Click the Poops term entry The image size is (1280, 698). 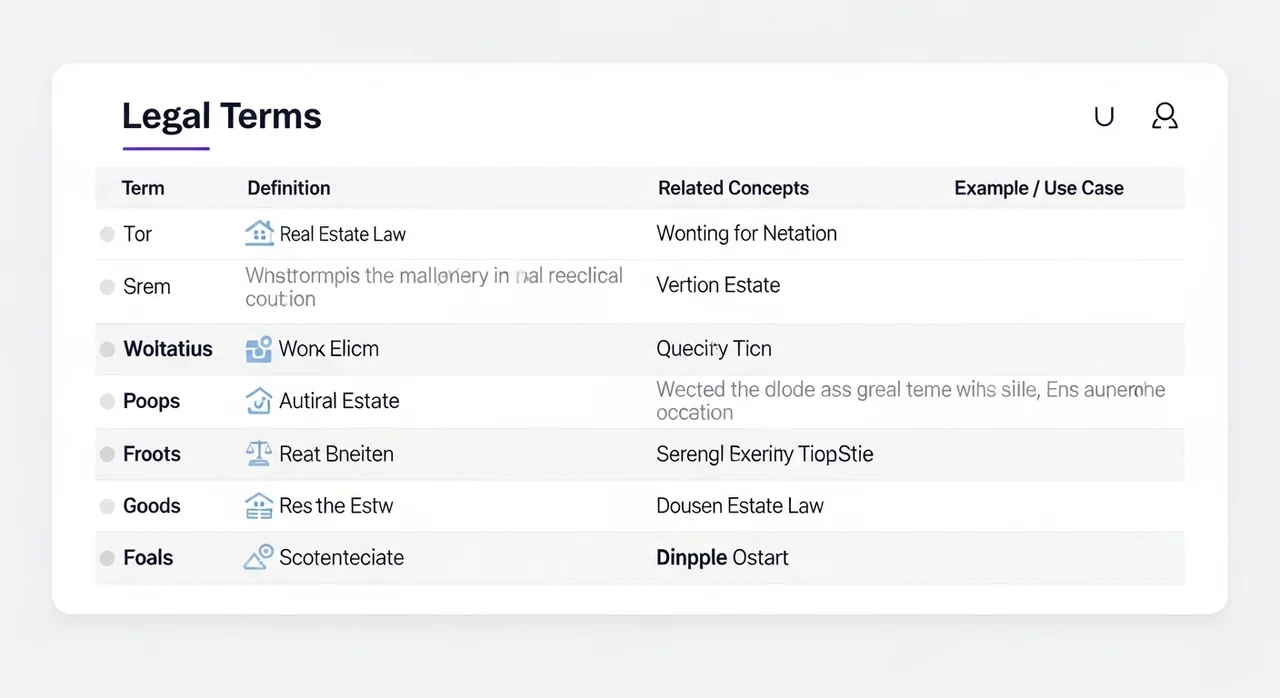[151, 401]
